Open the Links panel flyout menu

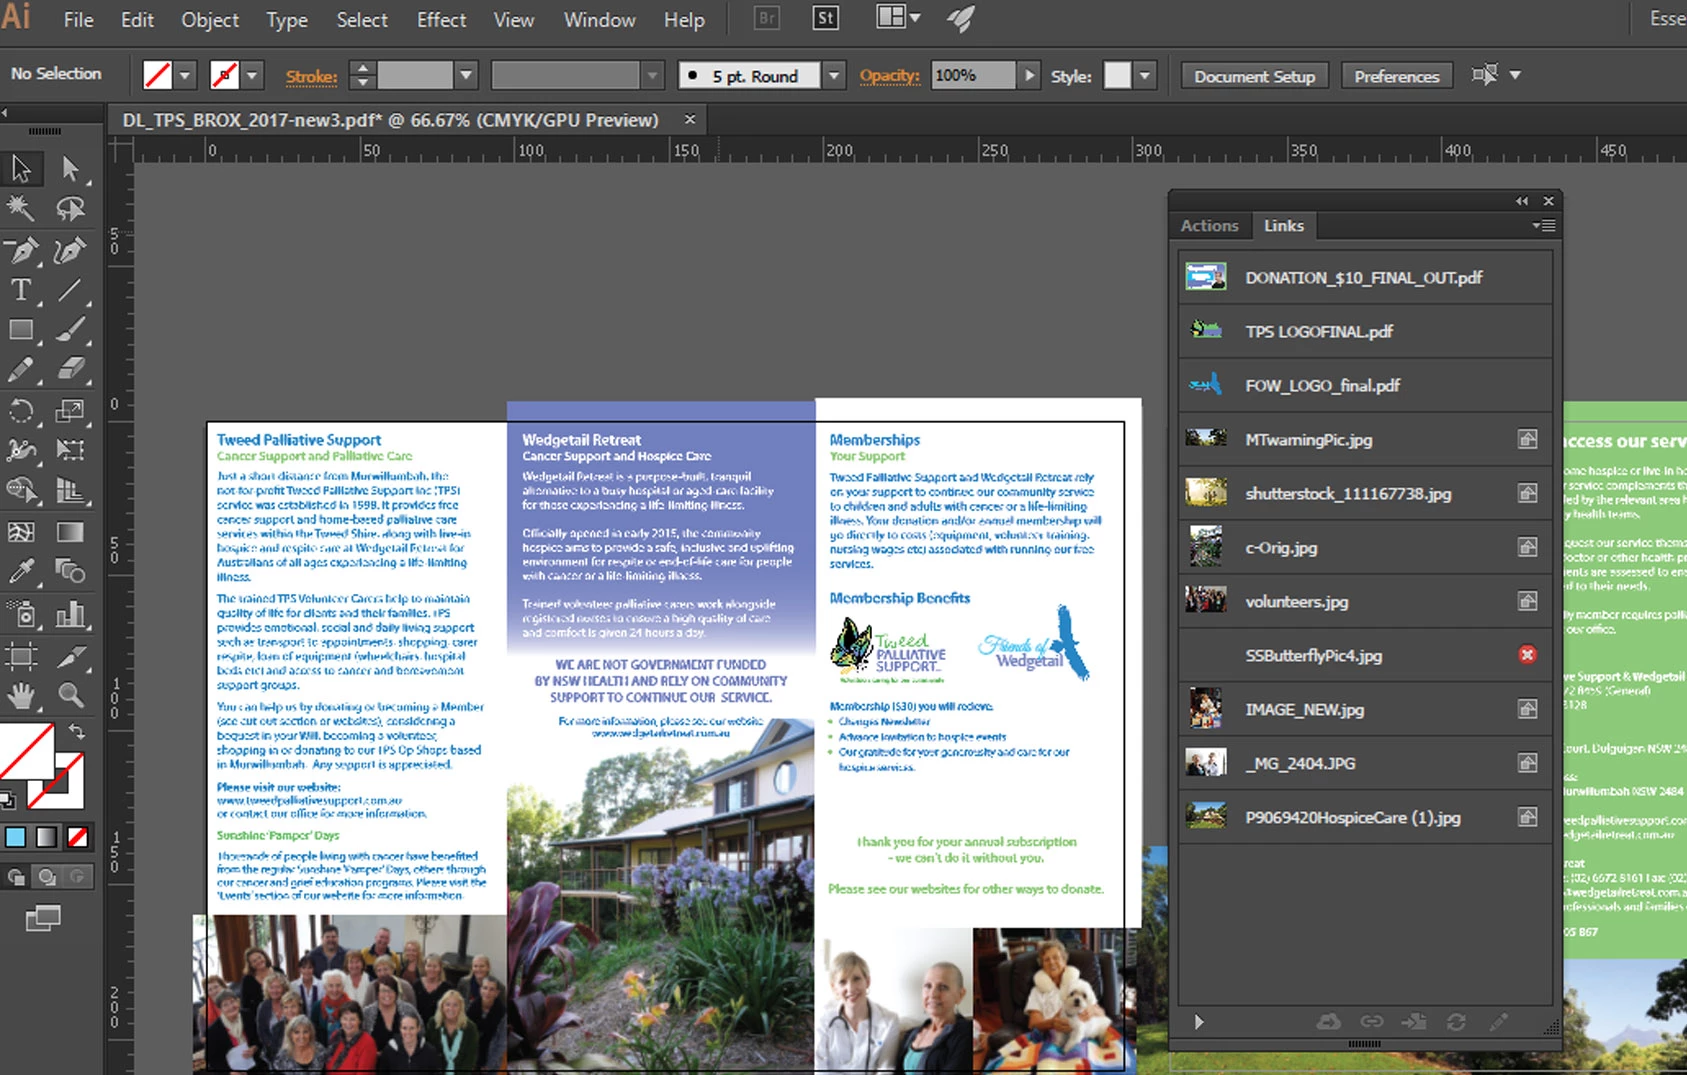click(1543, 226)
